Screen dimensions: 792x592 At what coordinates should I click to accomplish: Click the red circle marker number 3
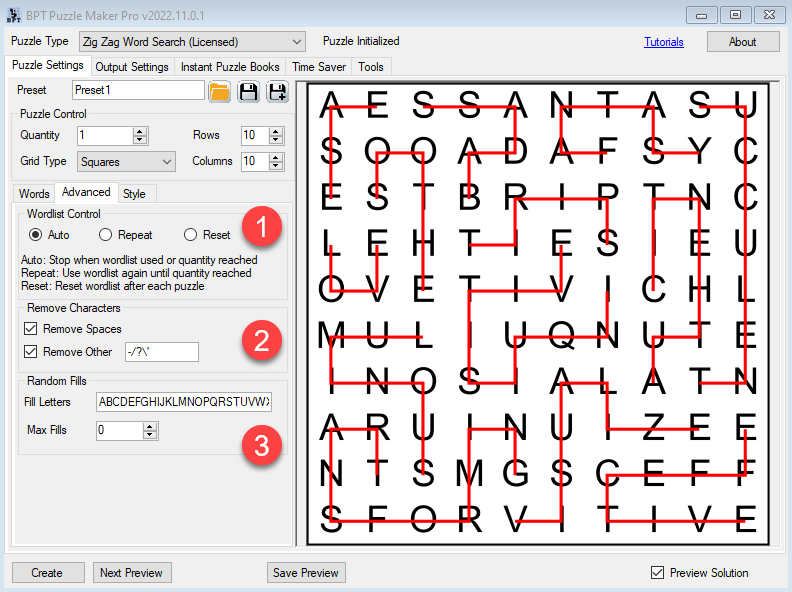(x=262, y=446)
